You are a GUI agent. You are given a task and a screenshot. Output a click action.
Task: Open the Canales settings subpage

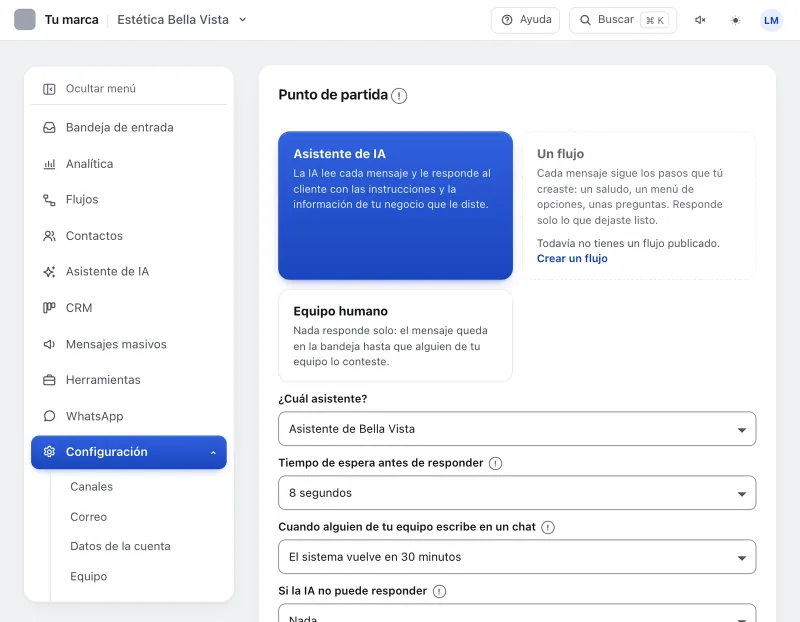pyautogui.click(x=91, y=487)
